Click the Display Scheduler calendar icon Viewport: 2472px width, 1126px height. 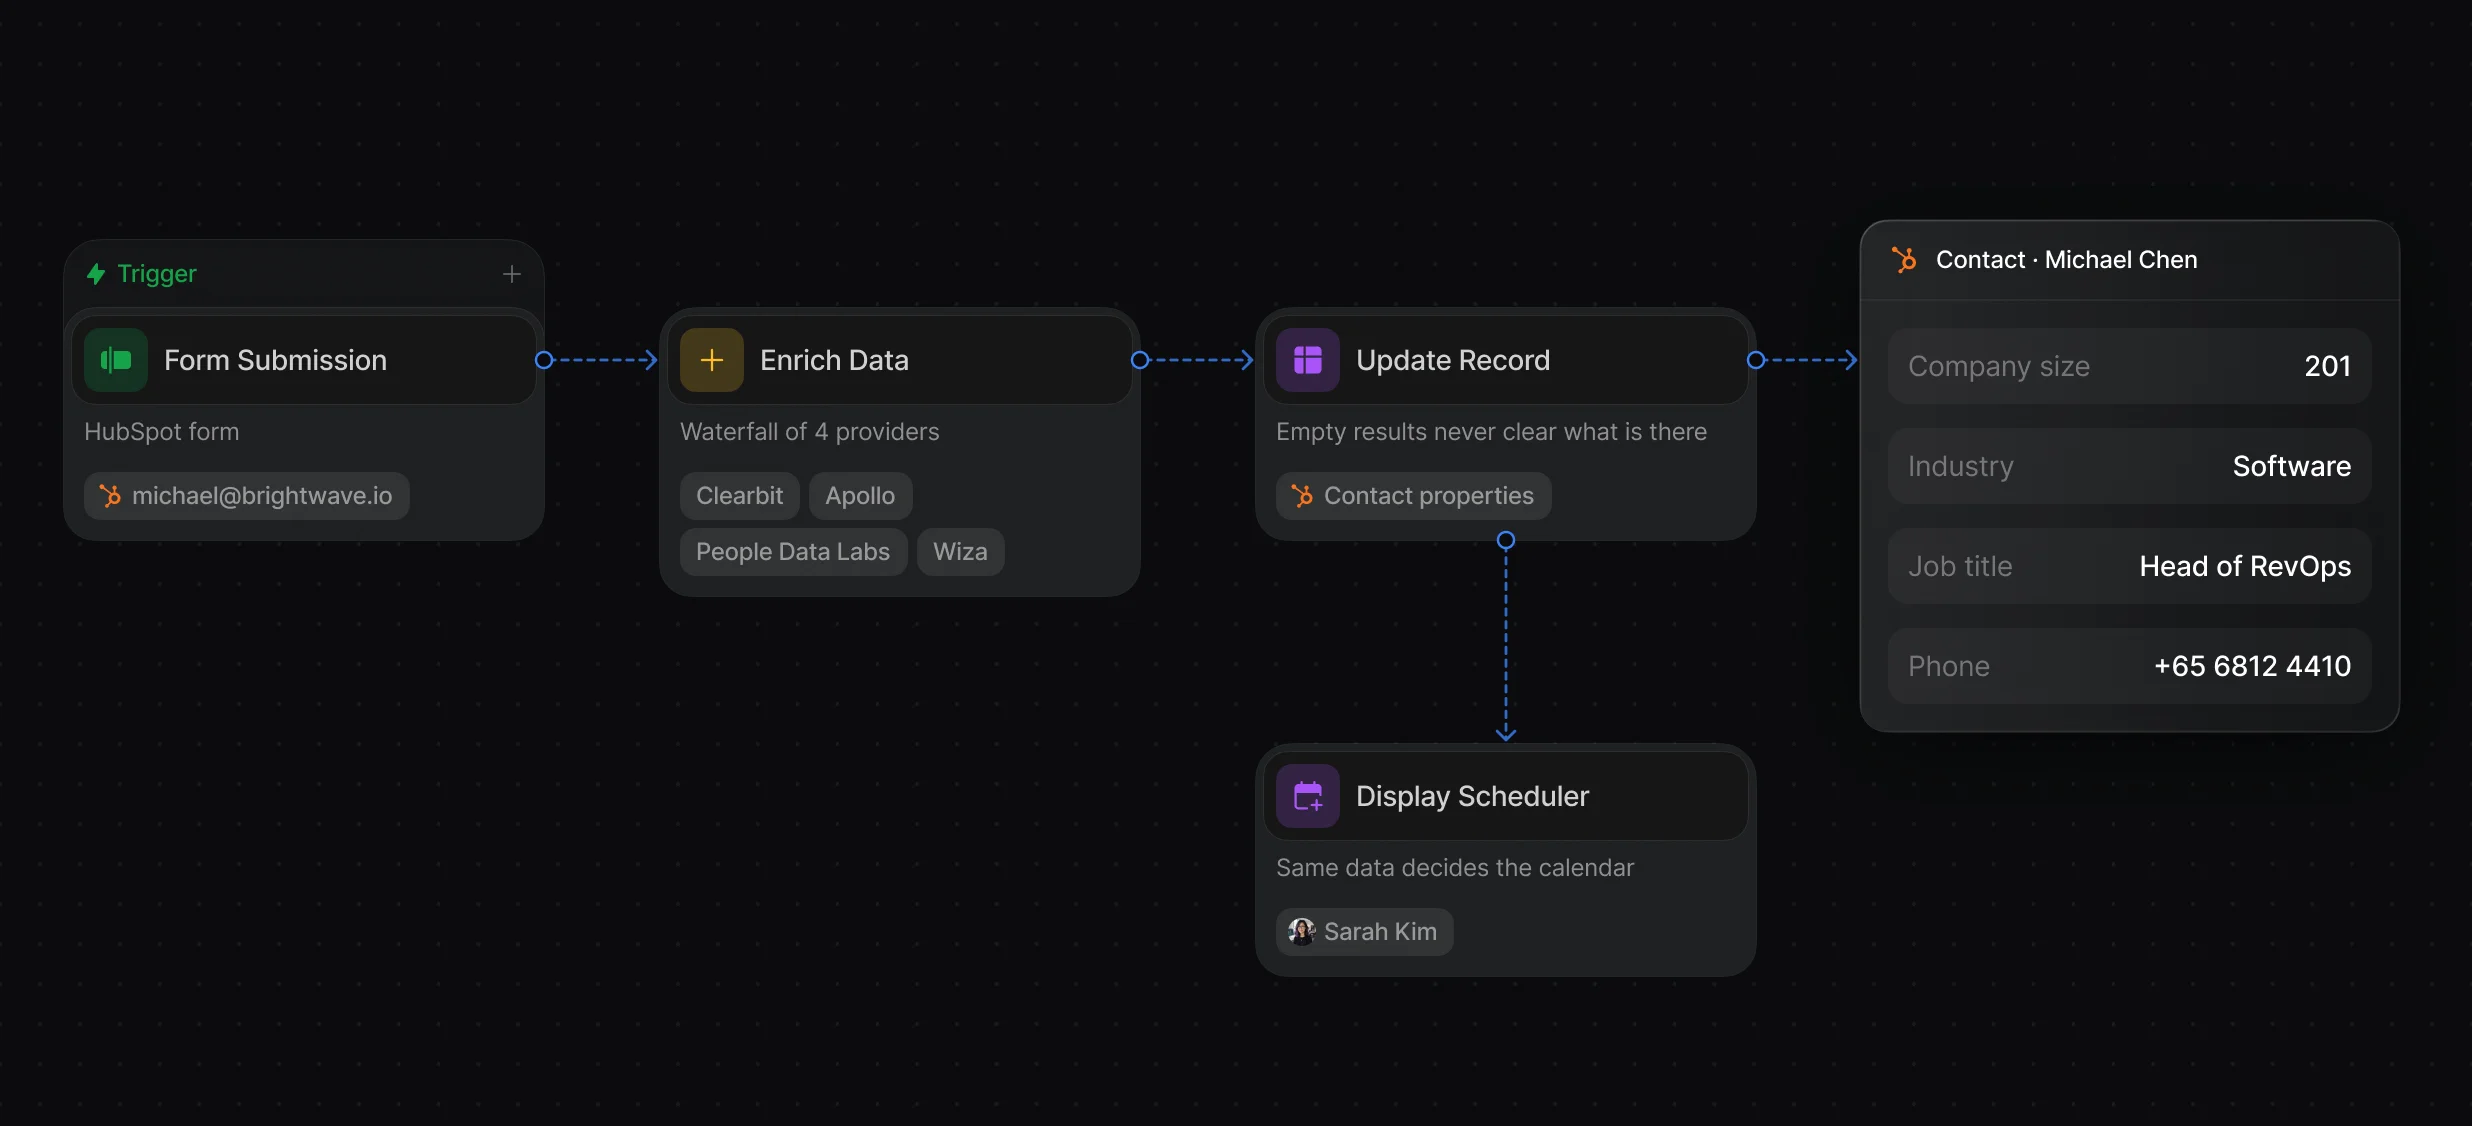1308,796
